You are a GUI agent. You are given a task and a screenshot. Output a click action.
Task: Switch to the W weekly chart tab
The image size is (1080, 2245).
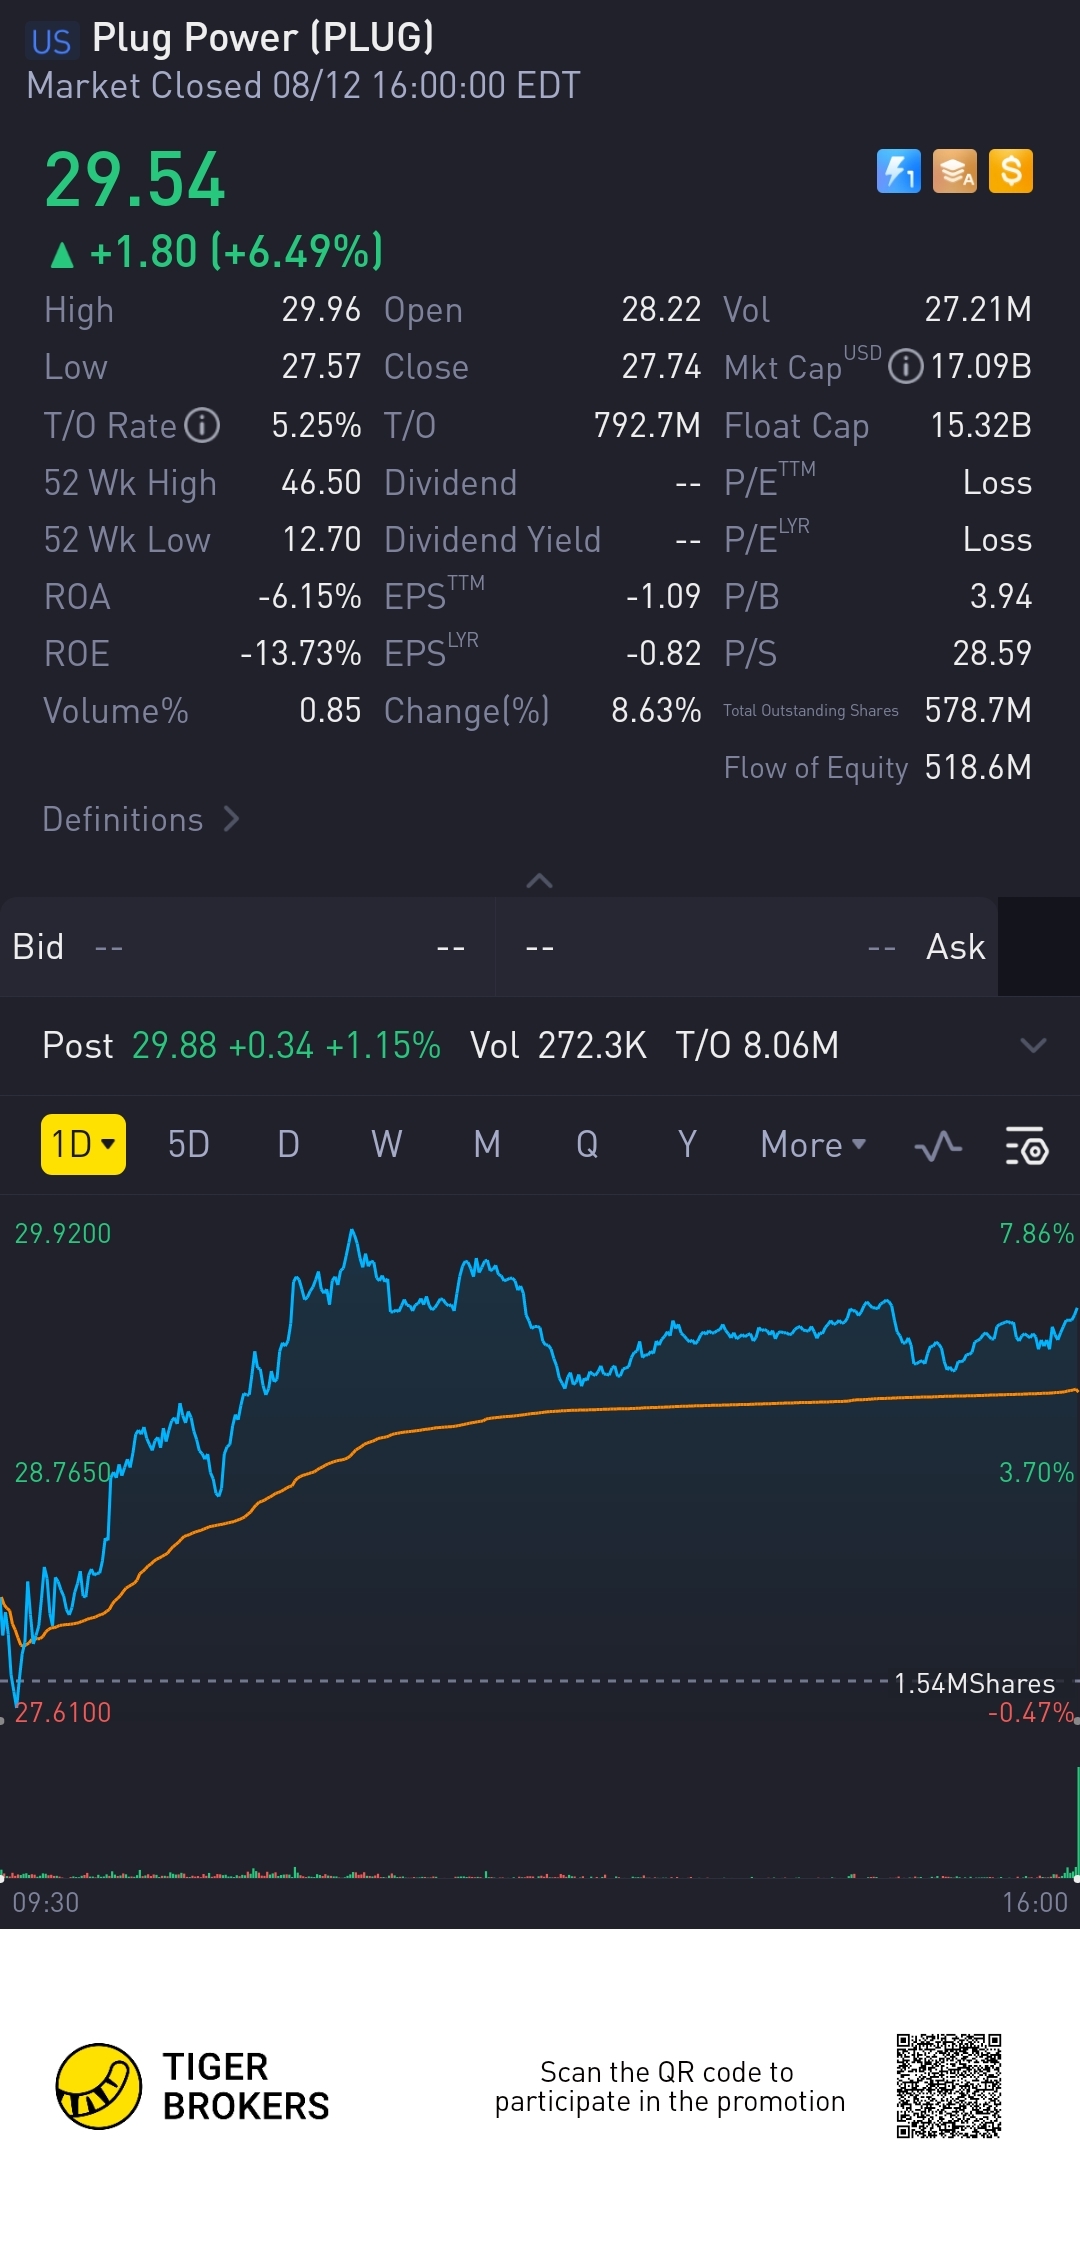(x=386, y=1144)
